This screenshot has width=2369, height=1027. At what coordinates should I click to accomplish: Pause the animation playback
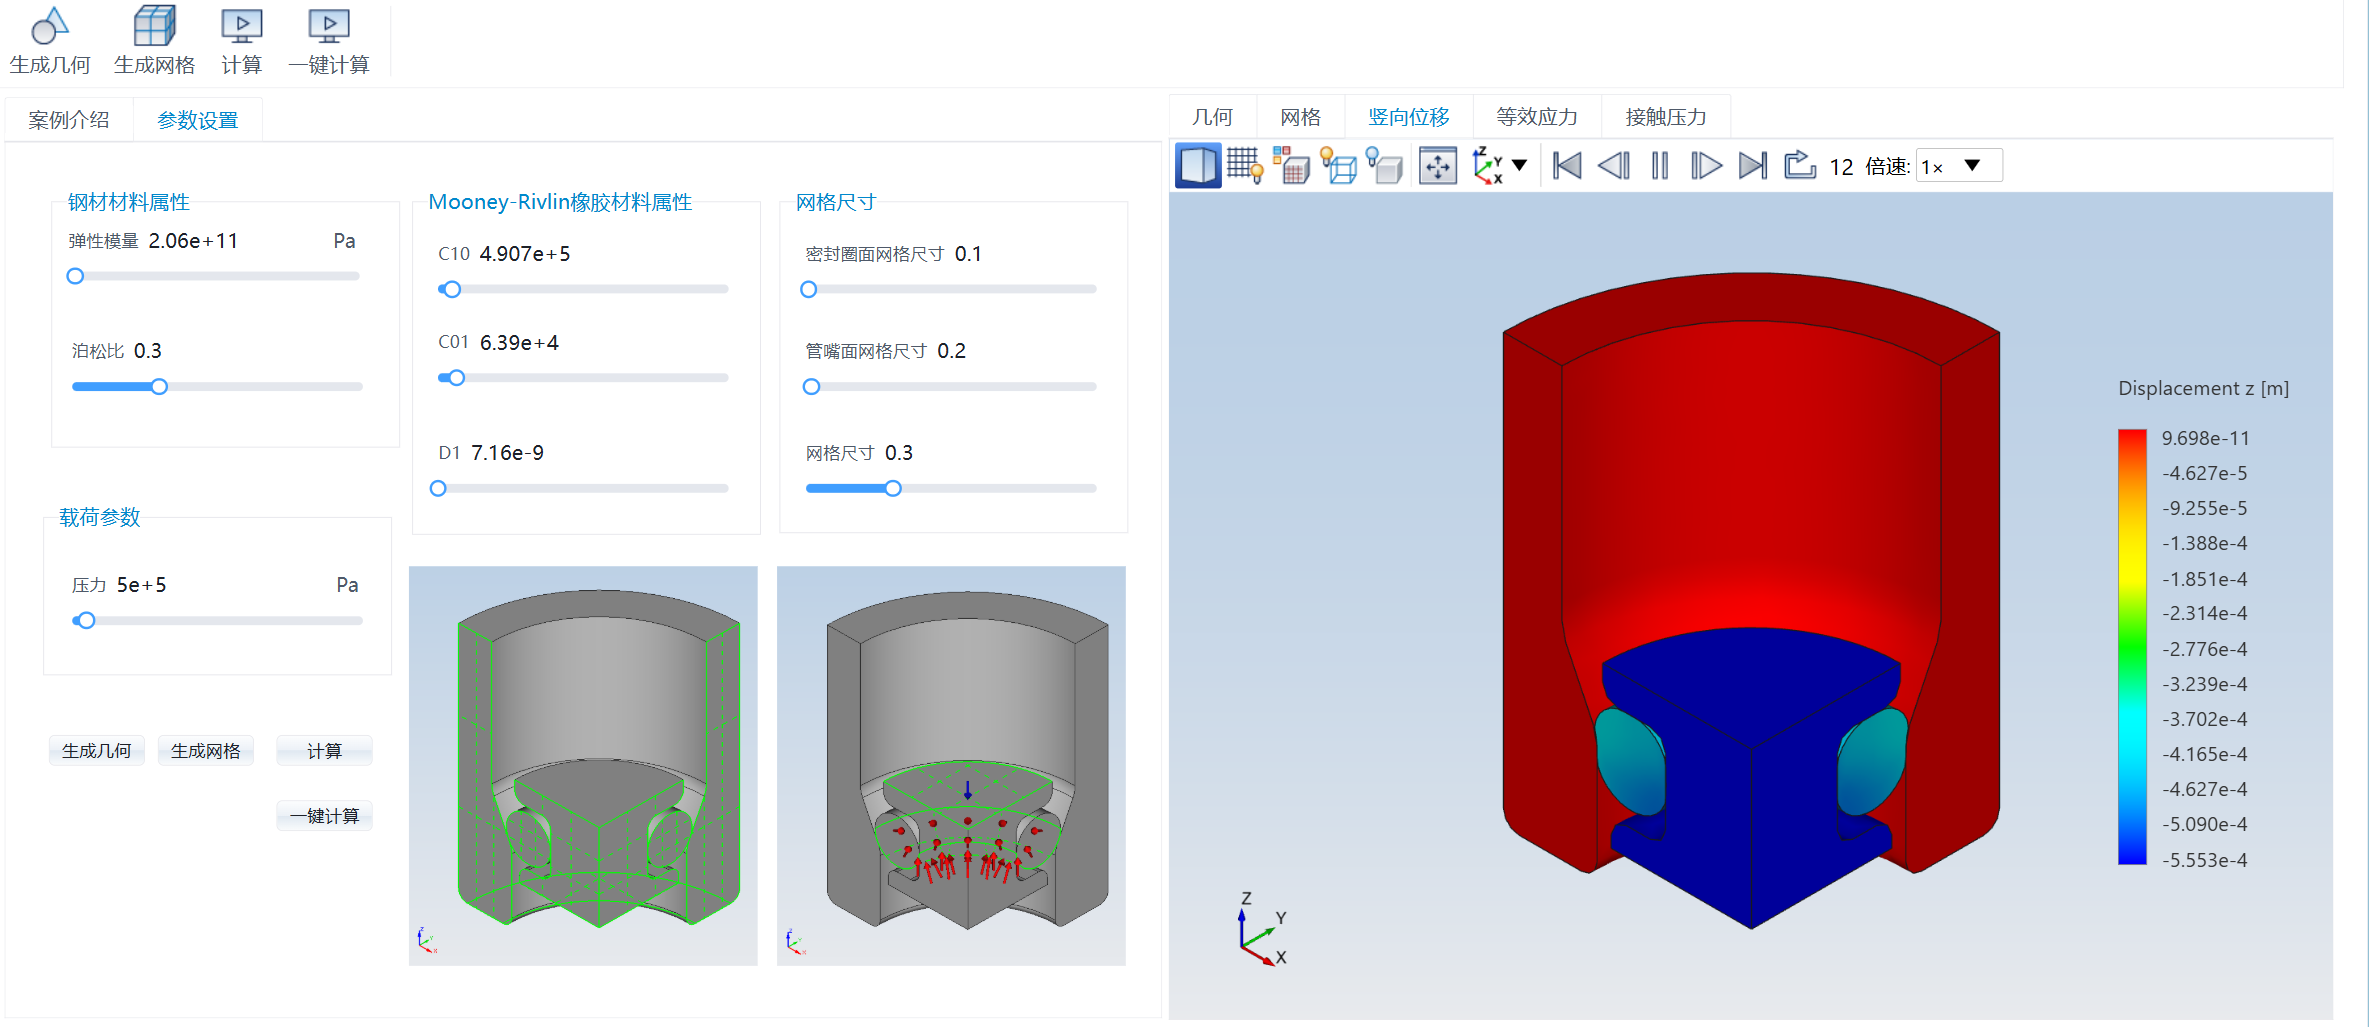[x=1660, y=166]
